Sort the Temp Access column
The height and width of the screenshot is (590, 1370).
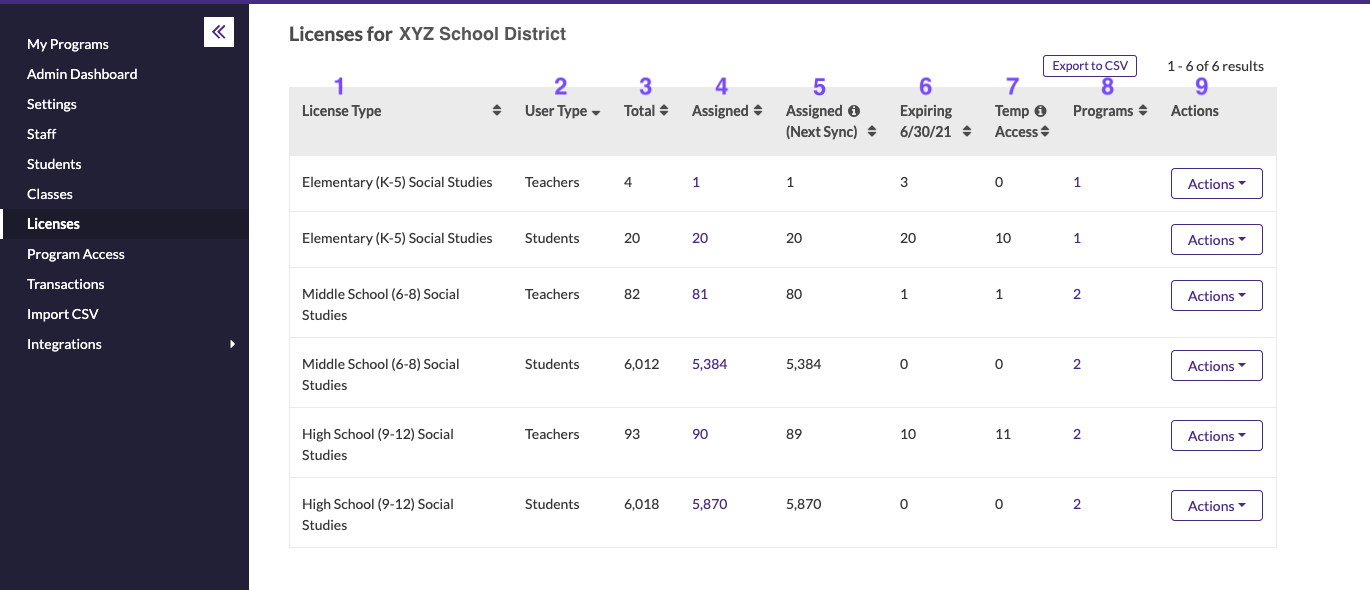[x=1046, y=131]
